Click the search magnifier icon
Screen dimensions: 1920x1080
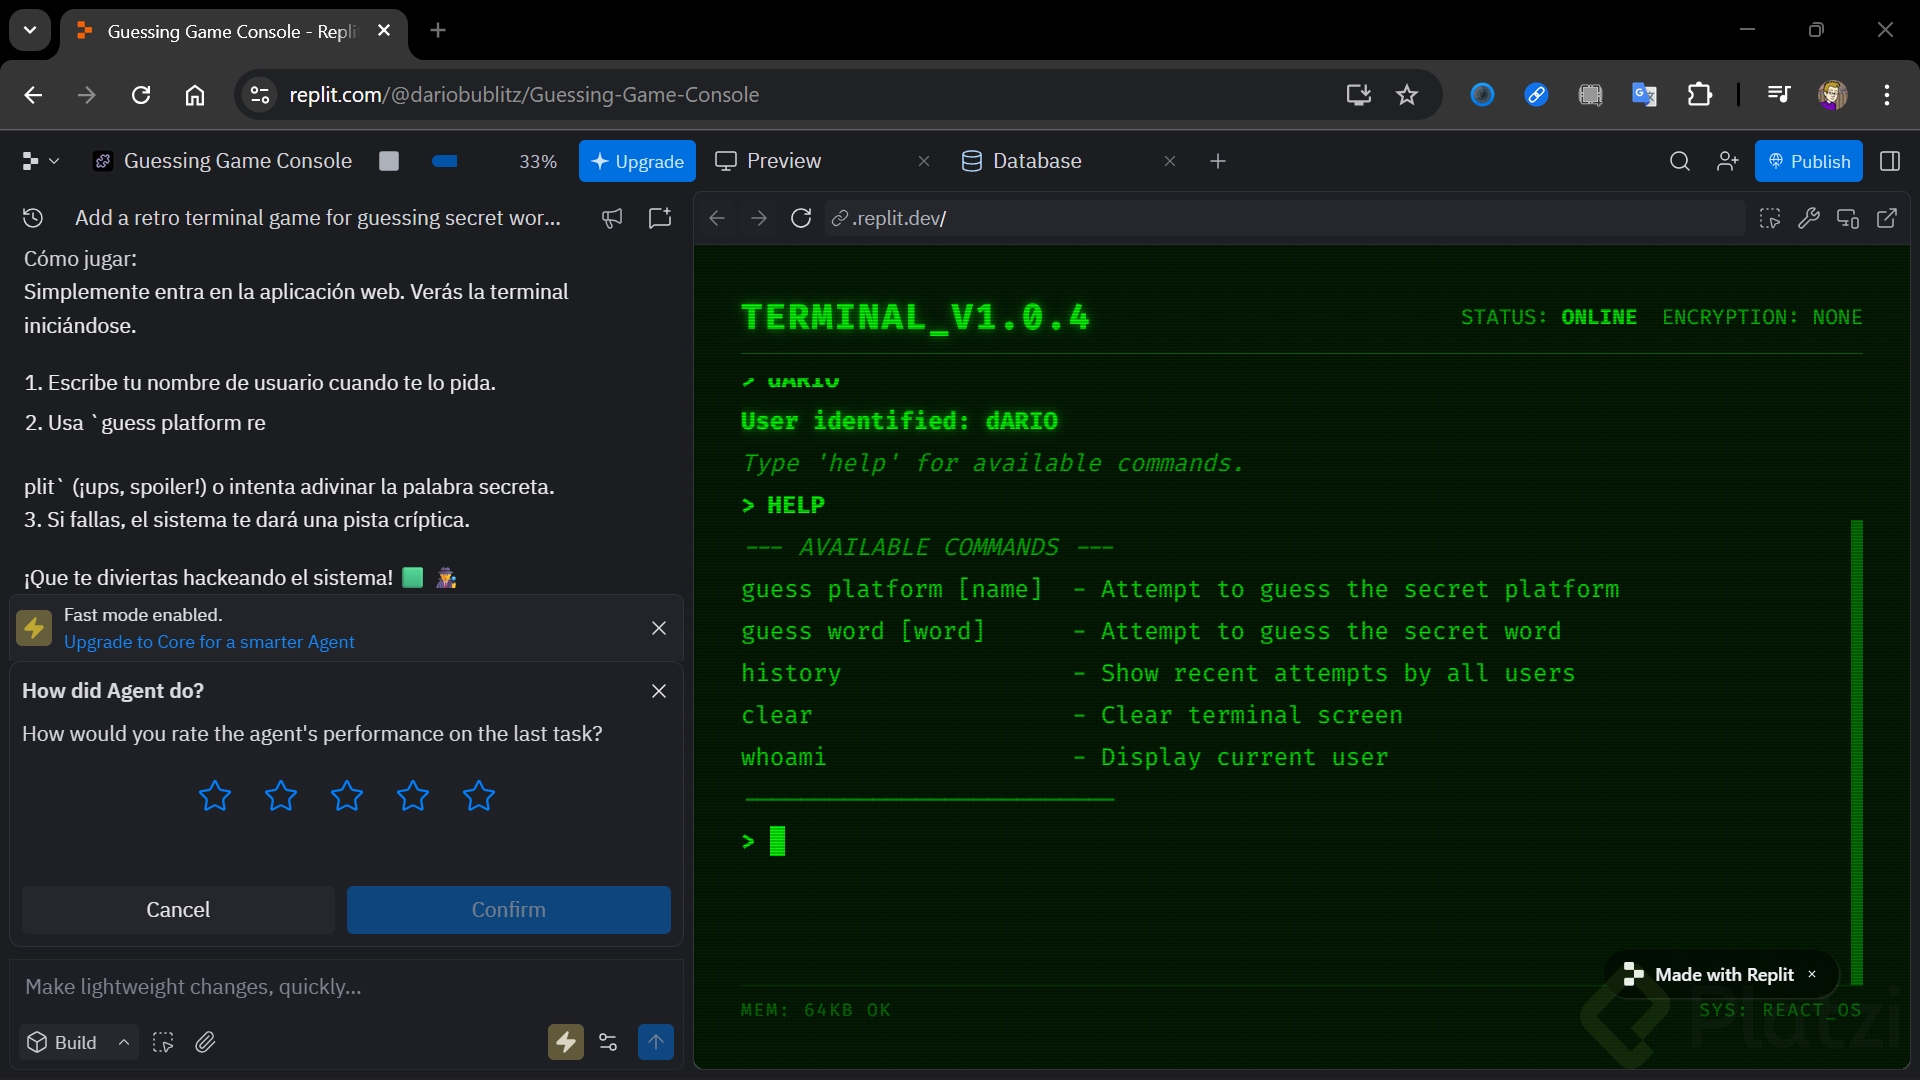(1680, 161)
